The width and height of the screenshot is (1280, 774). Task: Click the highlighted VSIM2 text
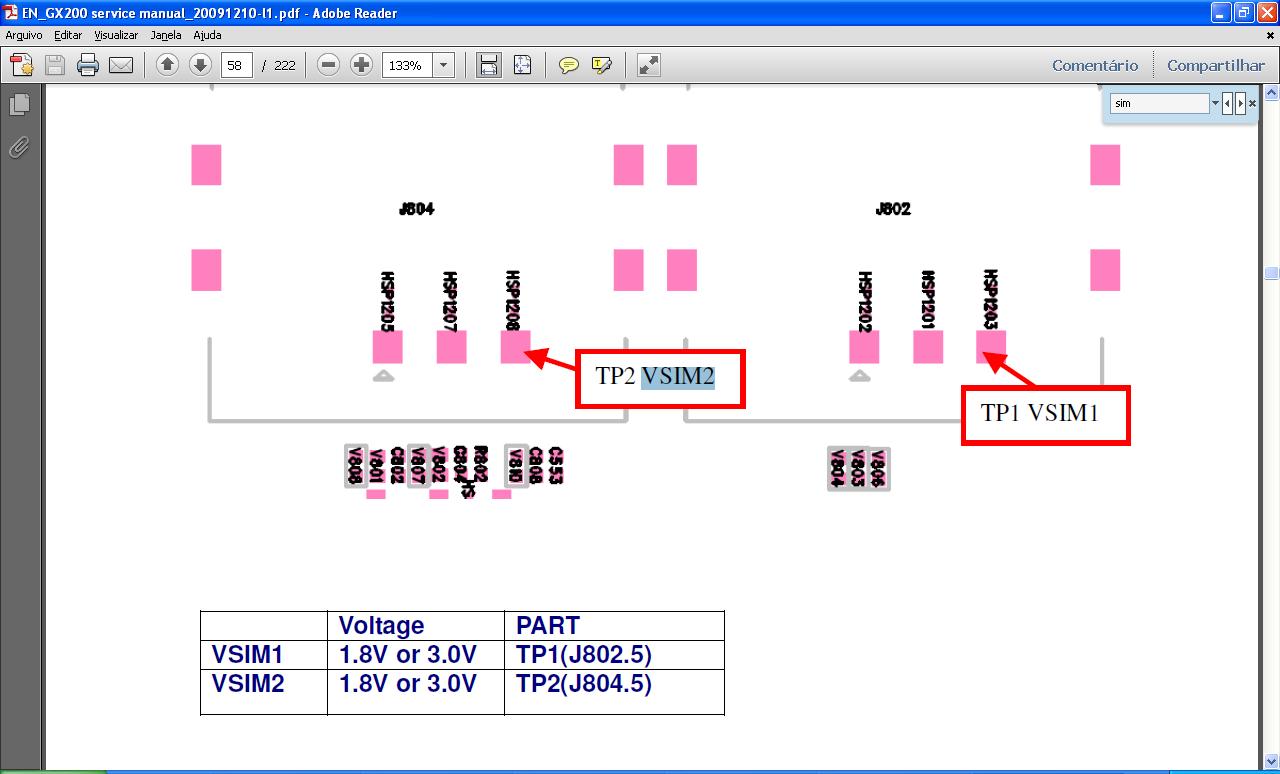point(678,377)
